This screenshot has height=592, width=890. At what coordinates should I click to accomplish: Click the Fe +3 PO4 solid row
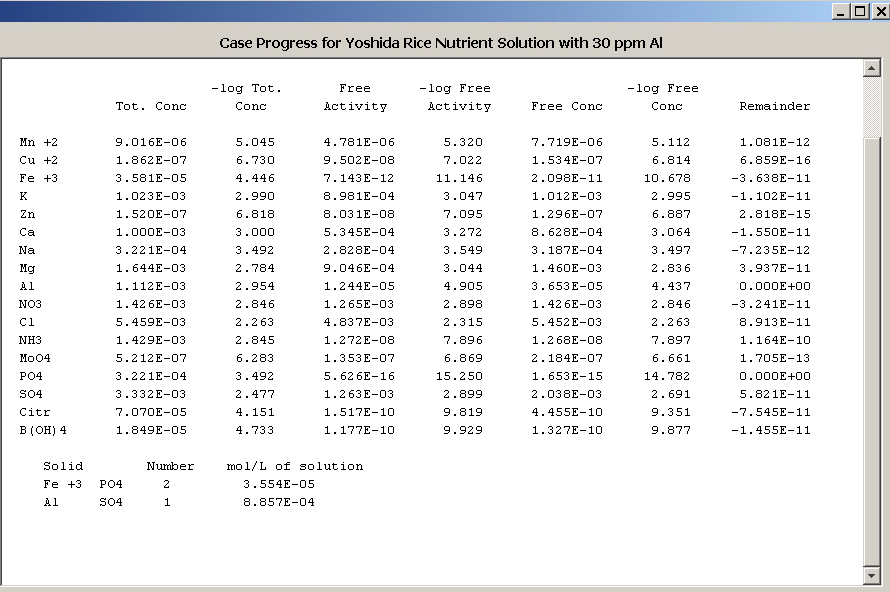(179, 484)
